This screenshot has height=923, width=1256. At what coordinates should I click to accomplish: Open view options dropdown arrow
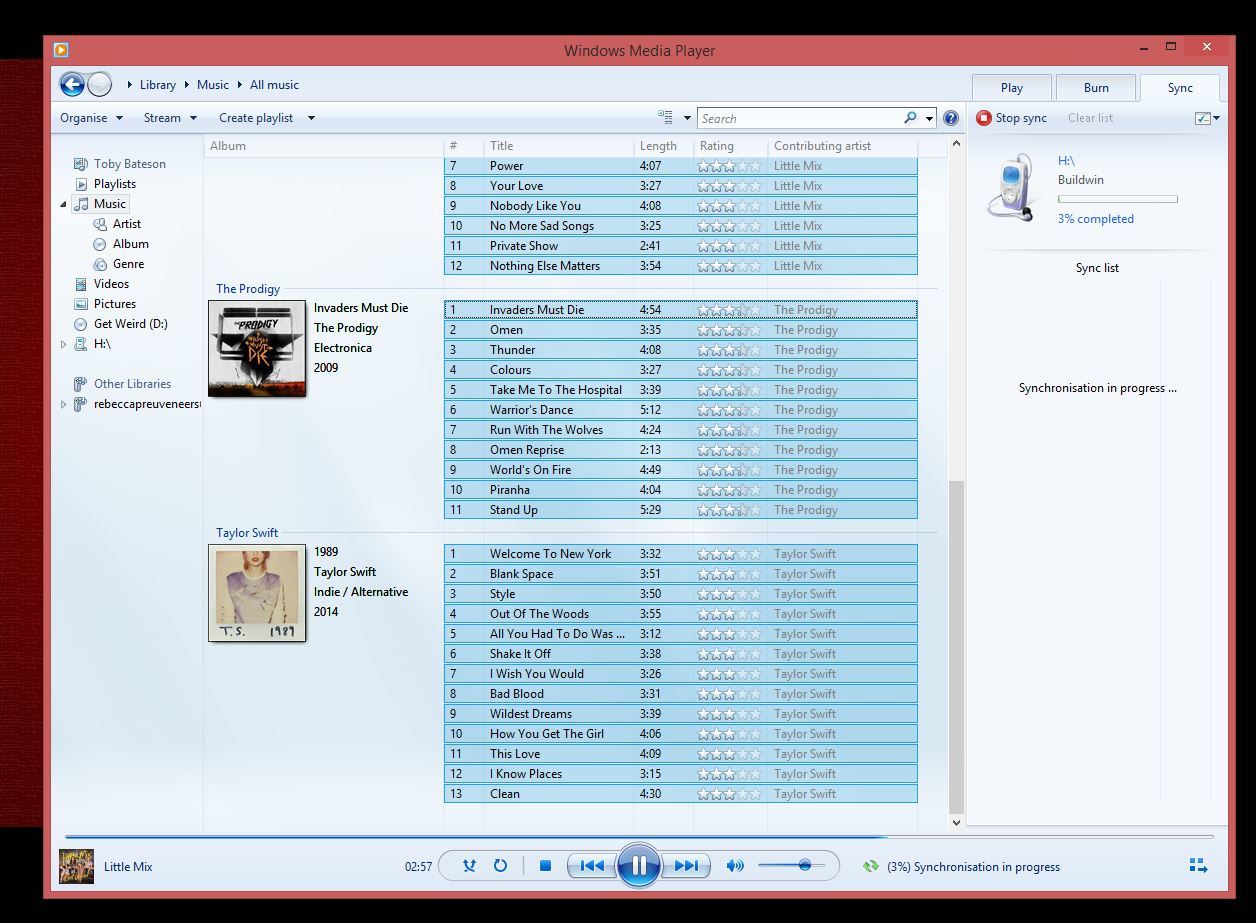coord(687,118)
